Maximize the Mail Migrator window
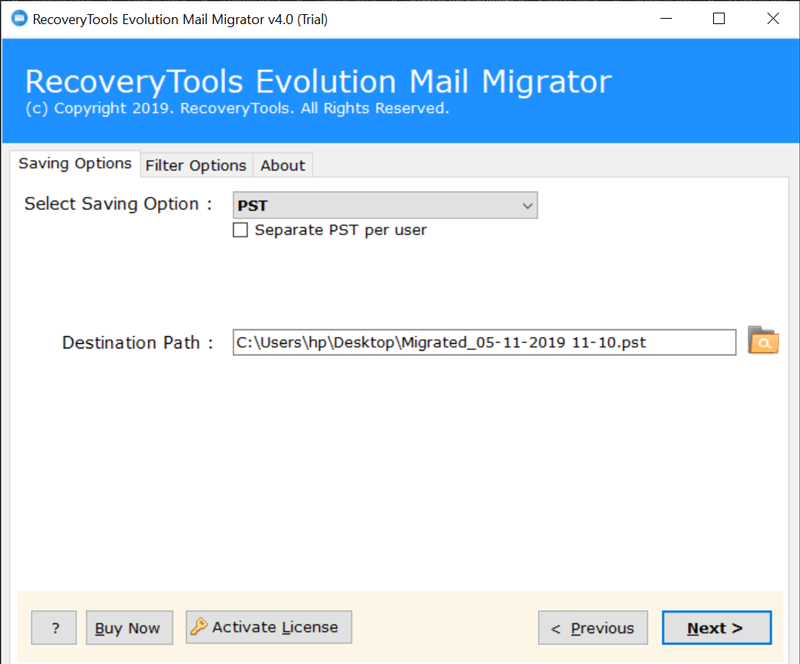800x664 pixels. click(x=719, y=19)
